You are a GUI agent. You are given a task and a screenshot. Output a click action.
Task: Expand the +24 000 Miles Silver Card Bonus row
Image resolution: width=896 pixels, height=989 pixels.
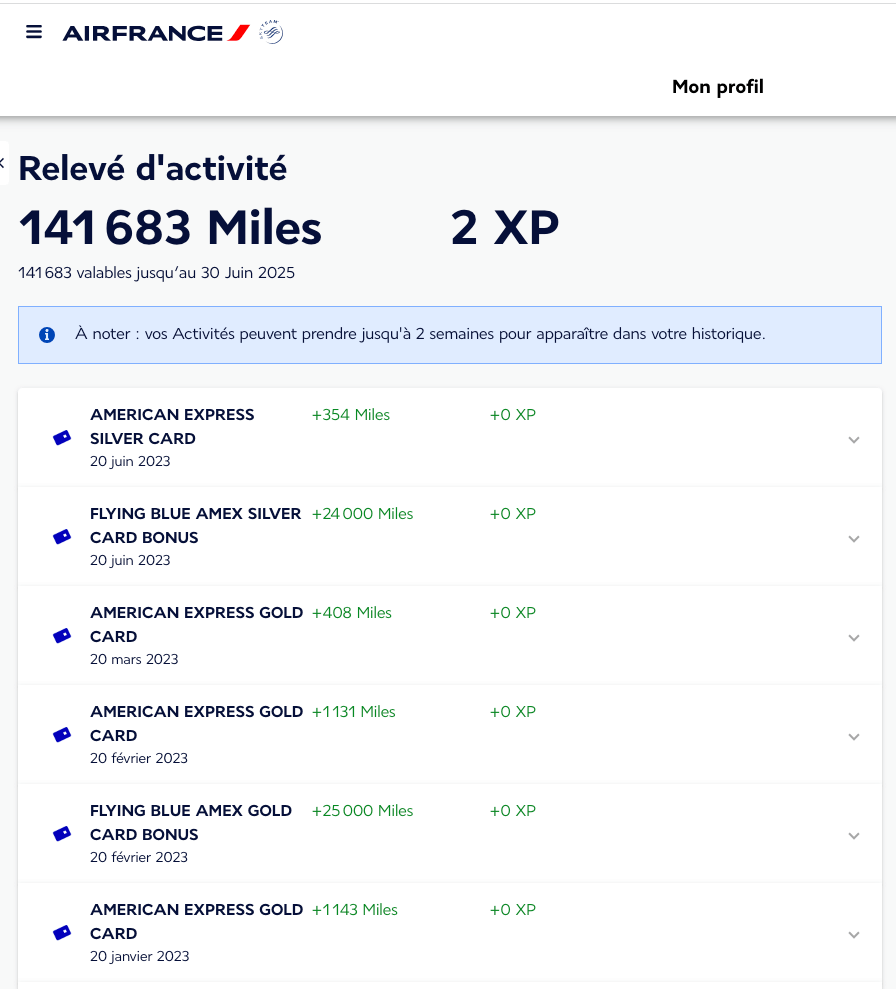coord(854,539)
